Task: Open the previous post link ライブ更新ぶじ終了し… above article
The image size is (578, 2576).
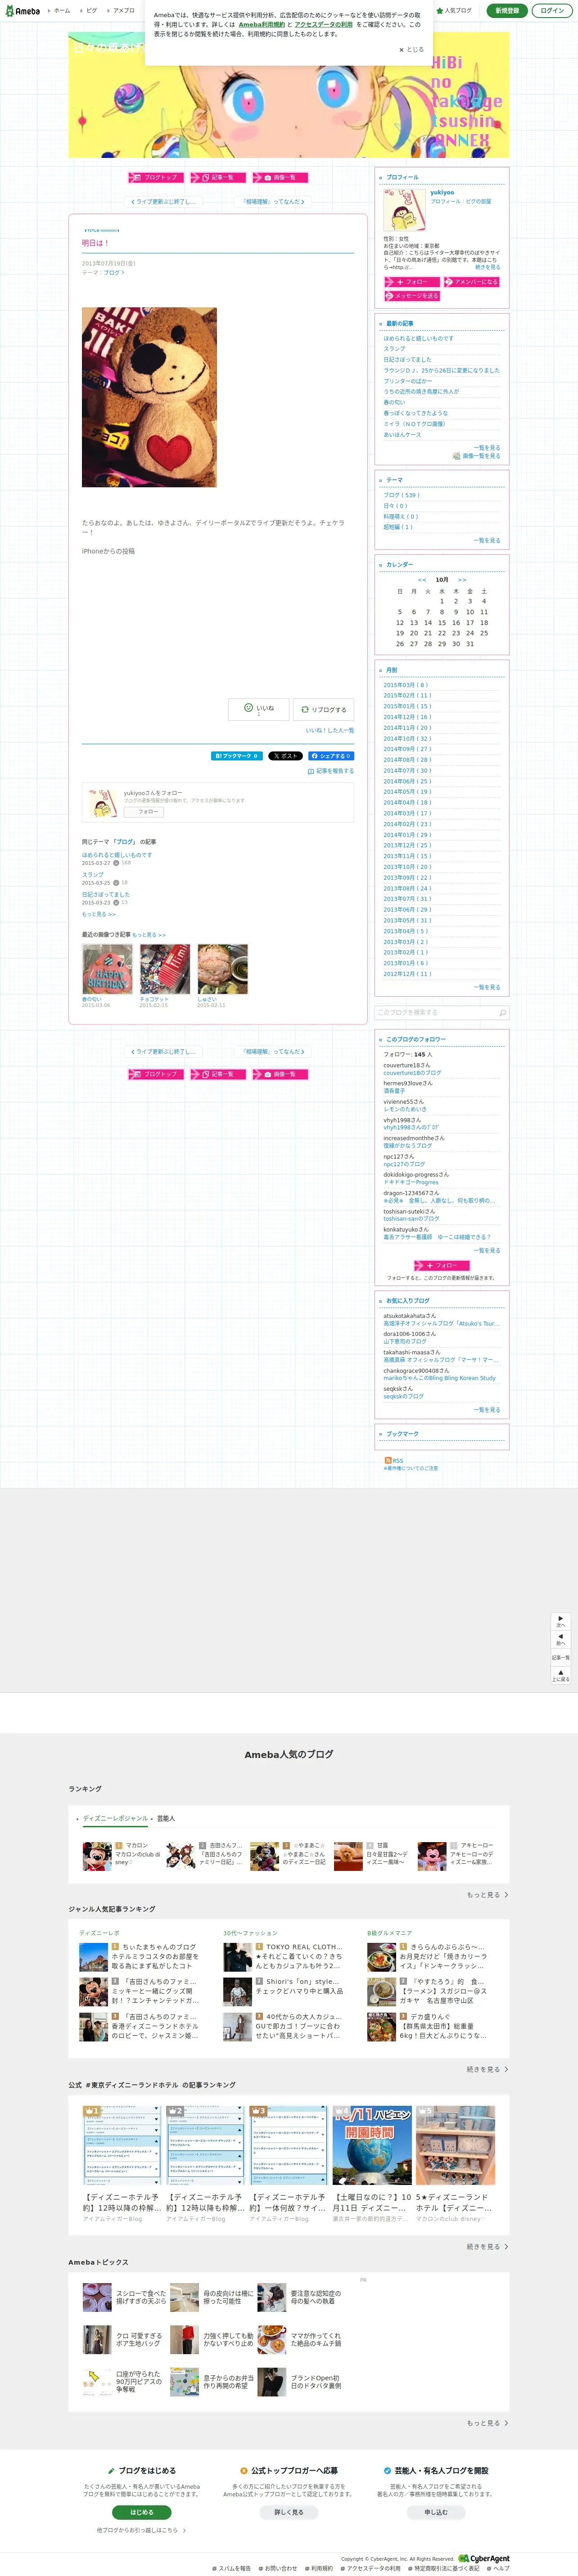Action: (x=164, y=201)
